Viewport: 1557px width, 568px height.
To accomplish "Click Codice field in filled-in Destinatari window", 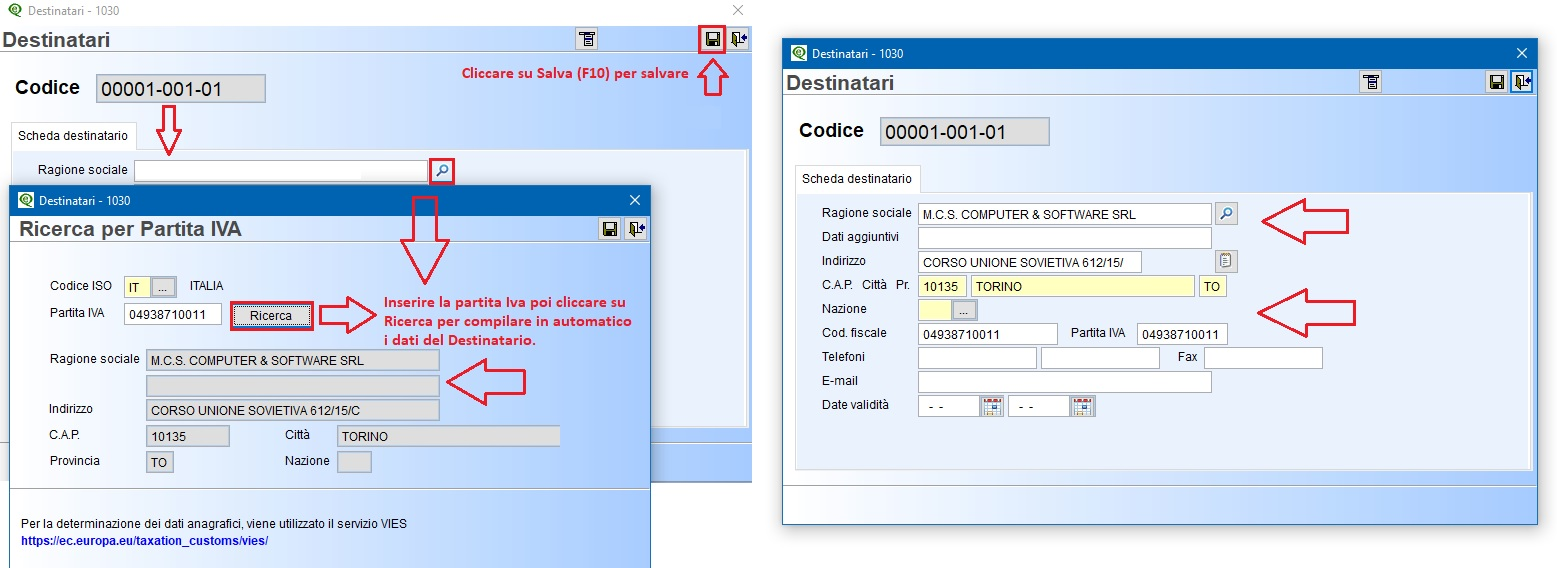I will pyautogui.click(x=965, y=132).
